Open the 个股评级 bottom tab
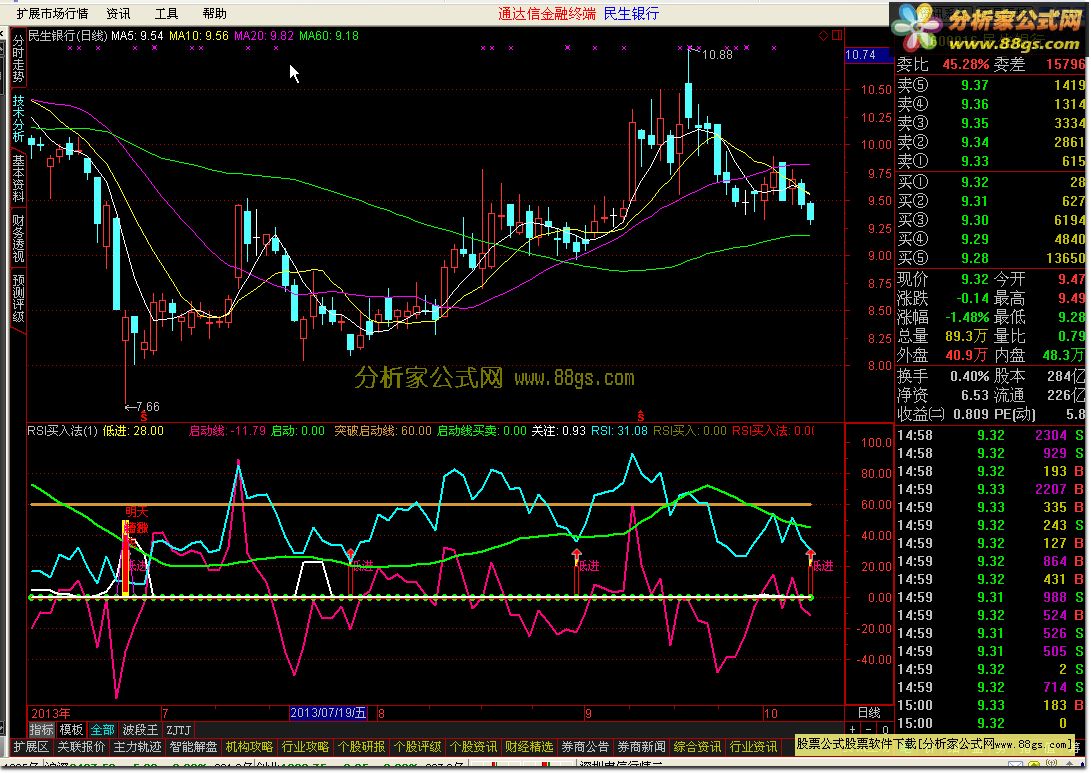Image resolution: width=1091 pixels, height=773 pixels. click(x=417, y=747)
